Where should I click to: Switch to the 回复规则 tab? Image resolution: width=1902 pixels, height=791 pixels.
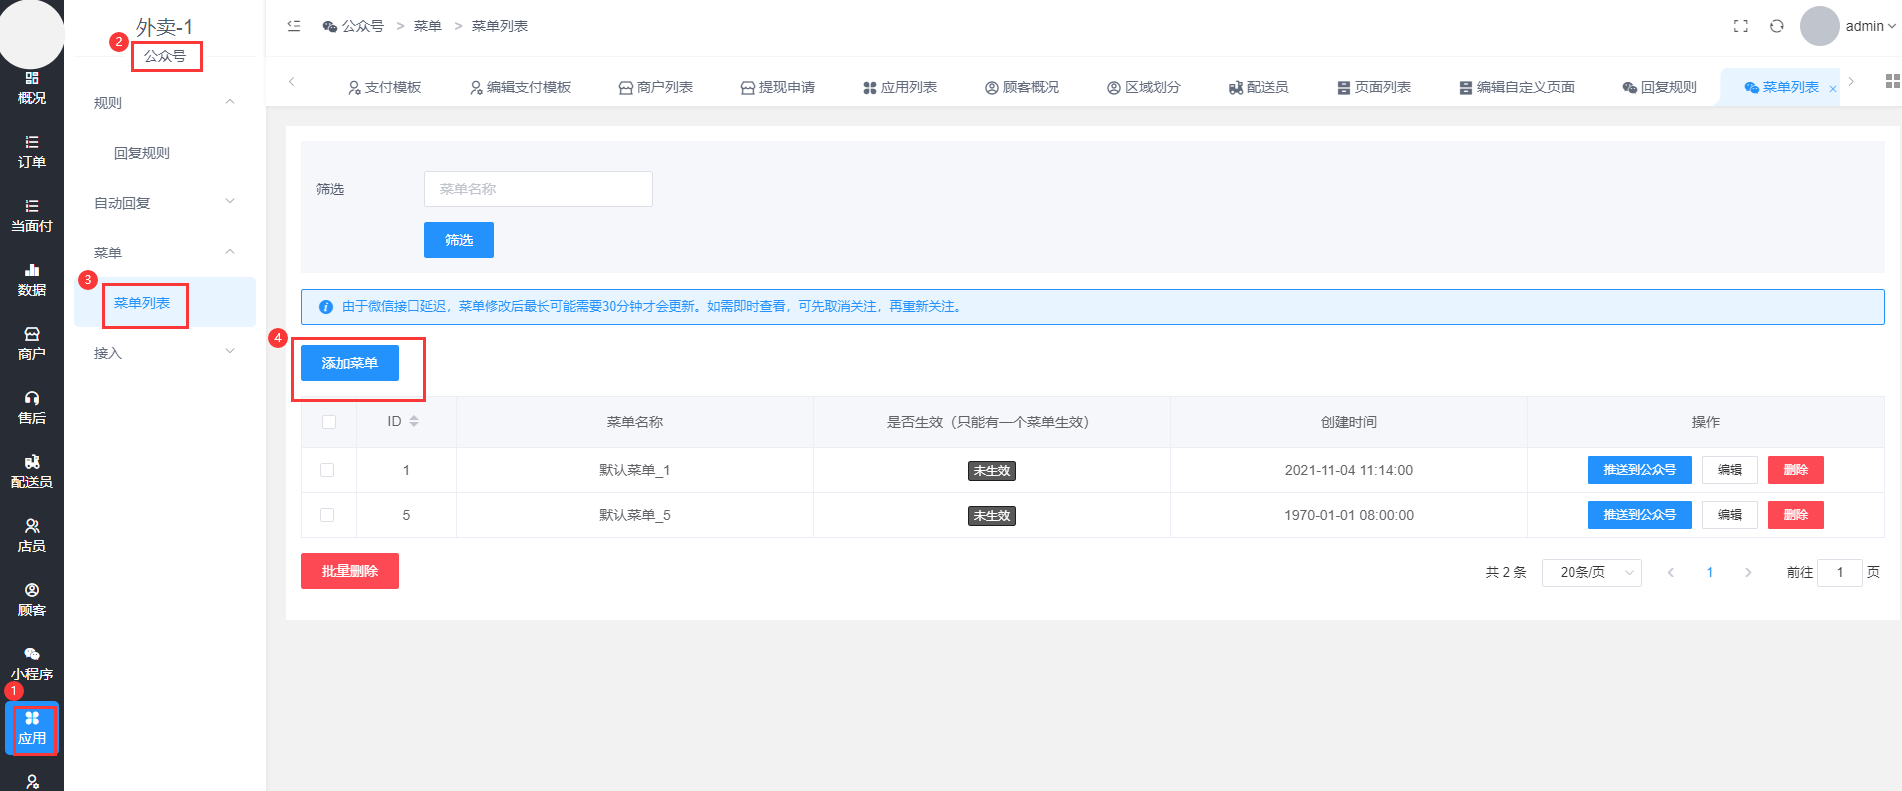coord(1659,87)
